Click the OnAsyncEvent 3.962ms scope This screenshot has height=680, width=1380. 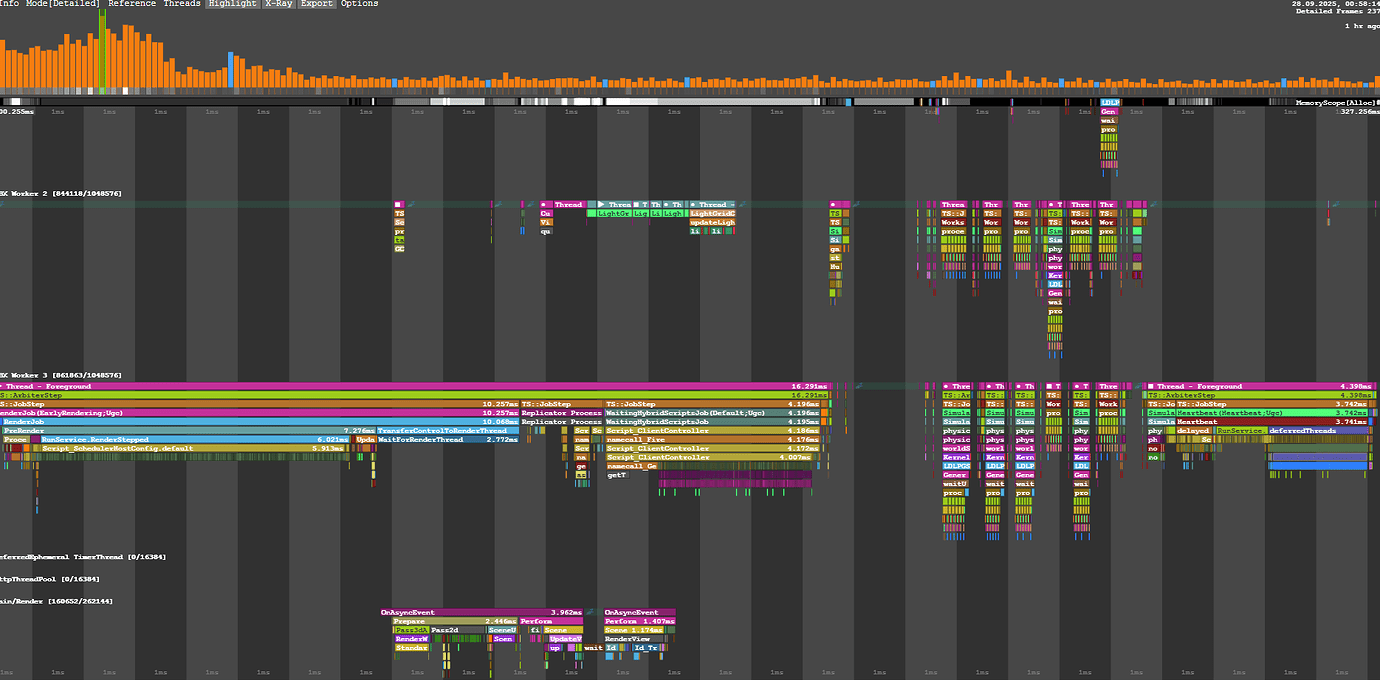(x=481, y=612)
